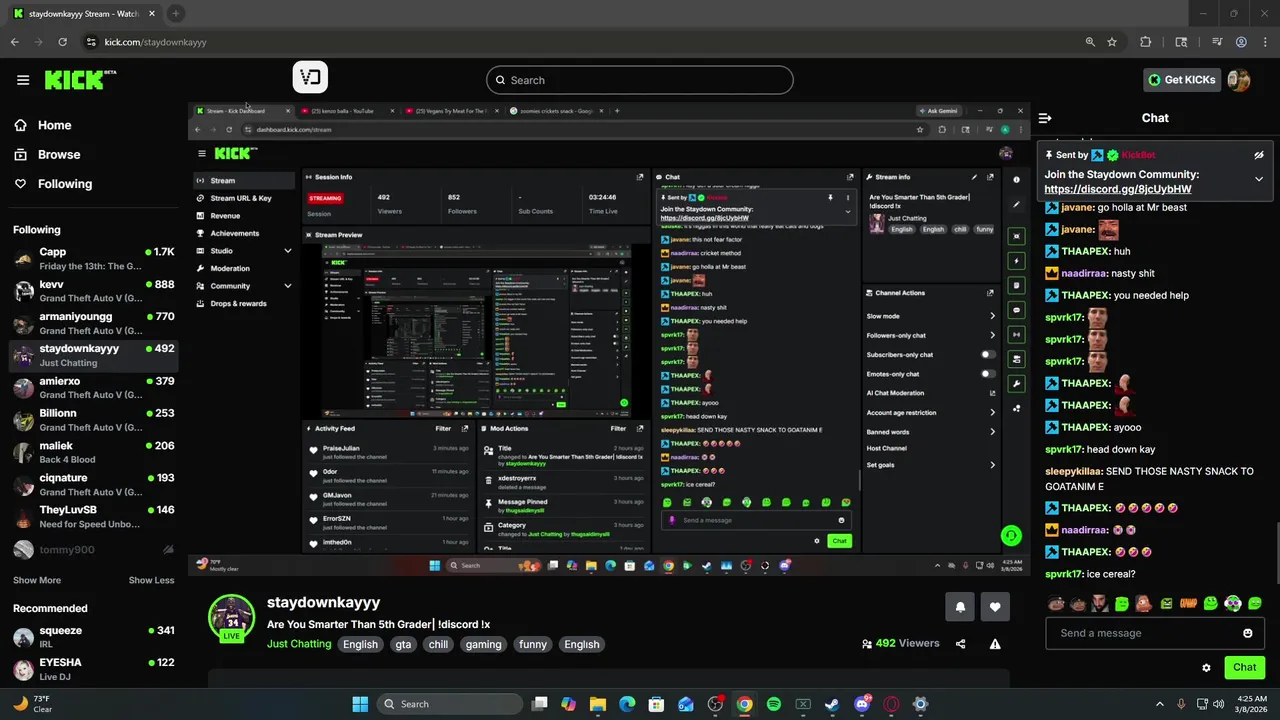Viewport: 1280px width, 720px height.
Task: Open armaniyoungg's channel in Following list
Action: (93, 323)
